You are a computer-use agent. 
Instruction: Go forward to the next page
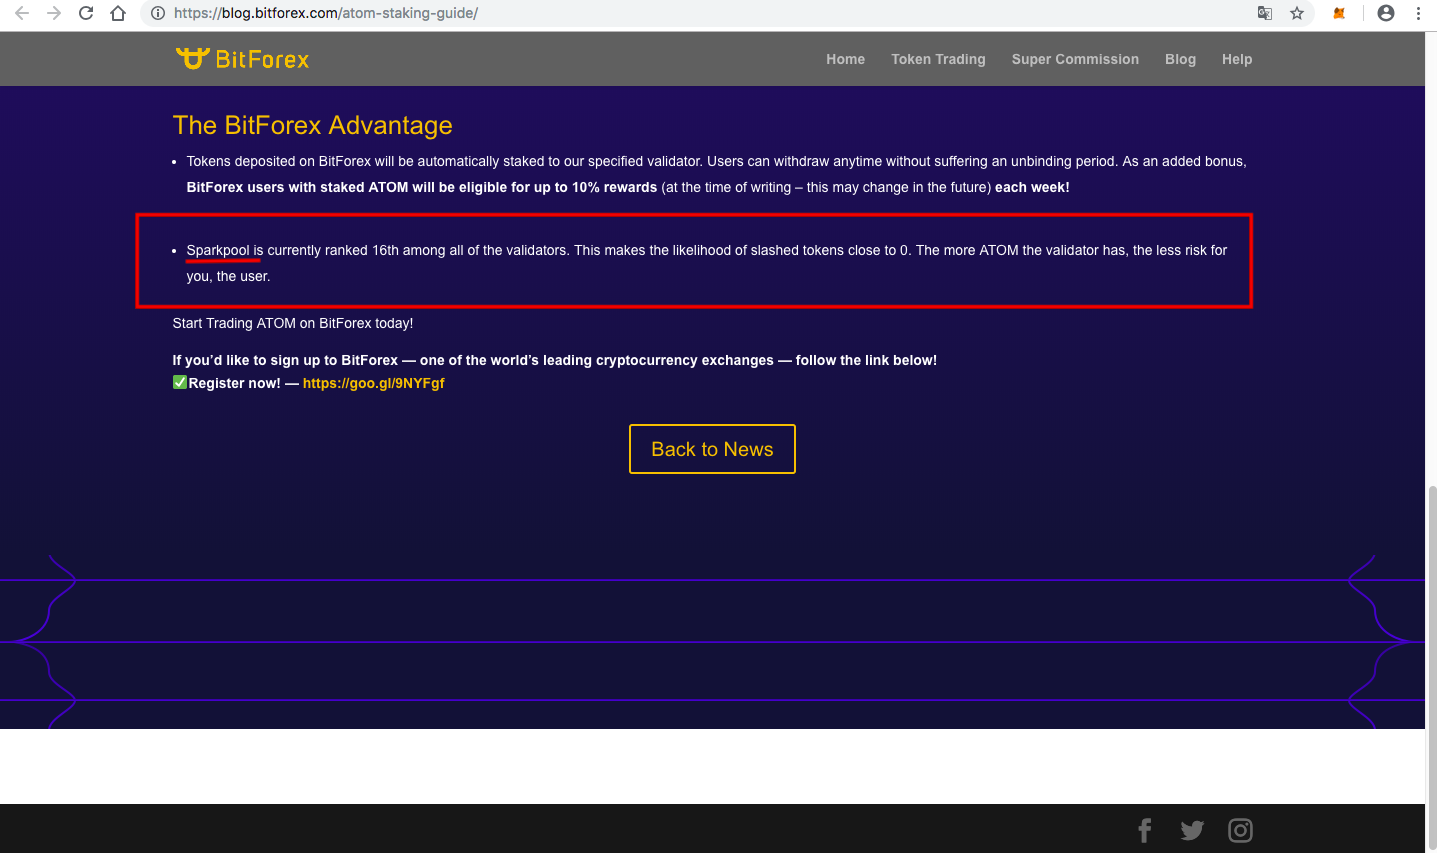pyautogui.click(x=54, y=13)
